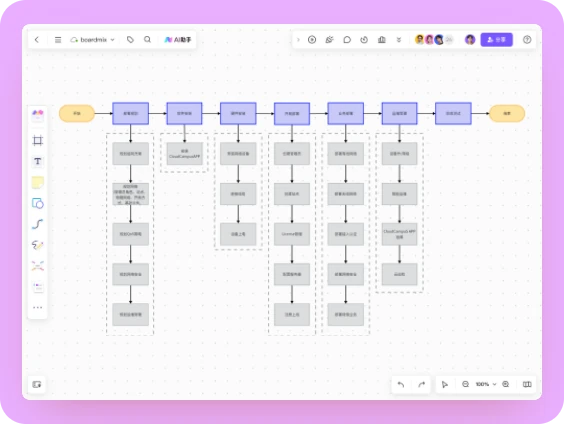Image resolution: width=564 pixels, height=424 pixels.
Task: Click the tag icon in top toolbar
Action: point(130,40)
